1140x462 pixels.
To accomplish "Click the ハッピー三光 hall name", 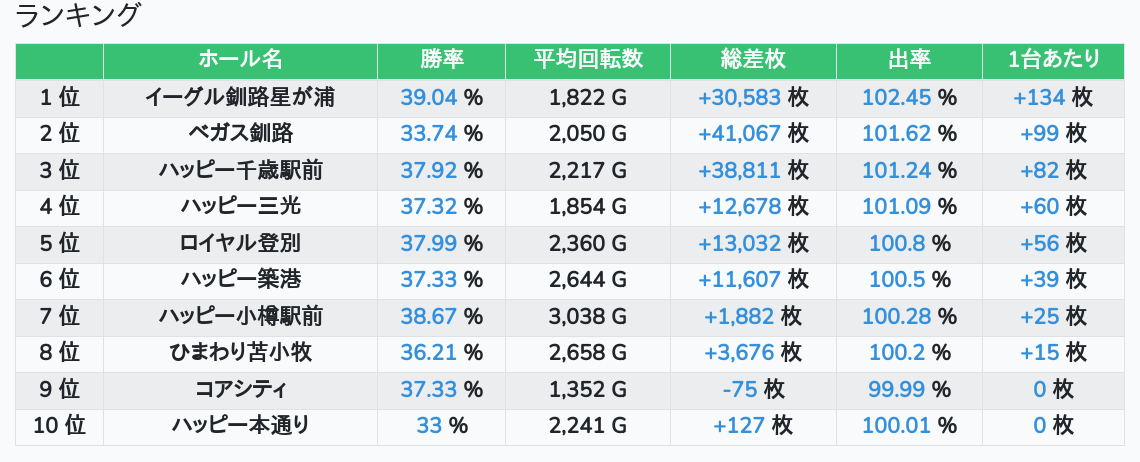I will [x=240, y=206].
